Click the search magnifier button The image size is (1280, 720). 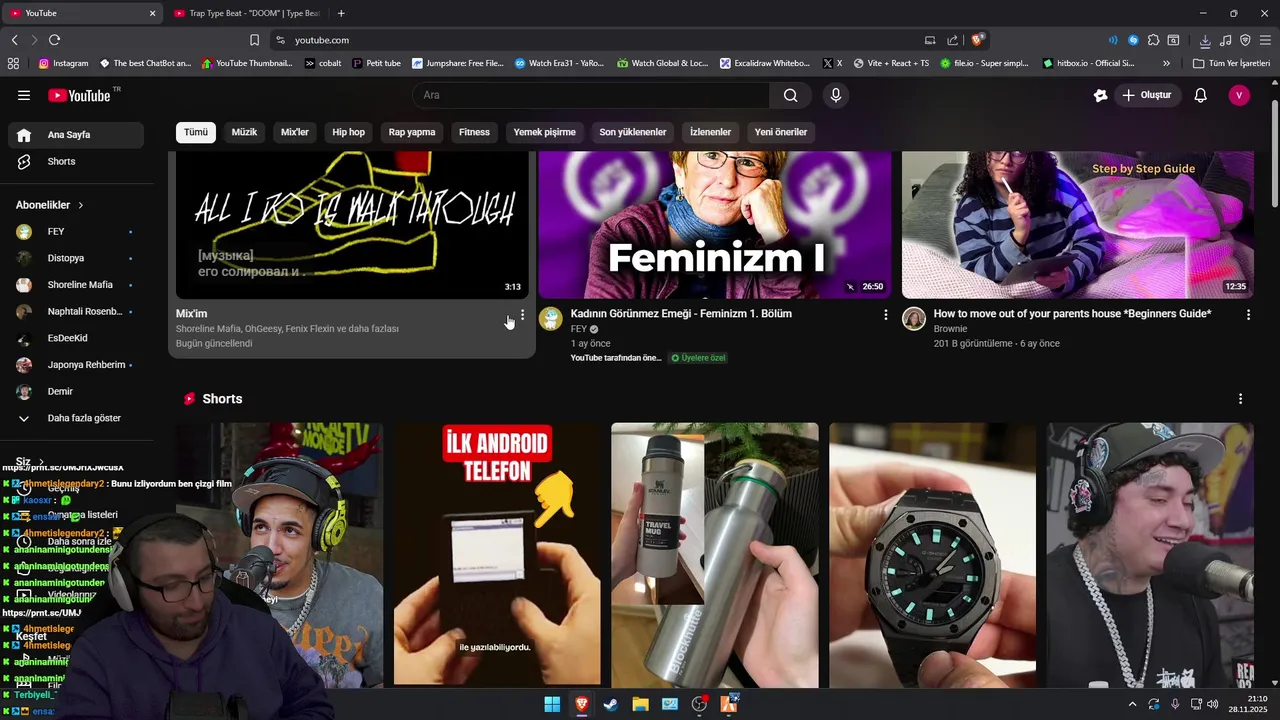pos(790,95)
